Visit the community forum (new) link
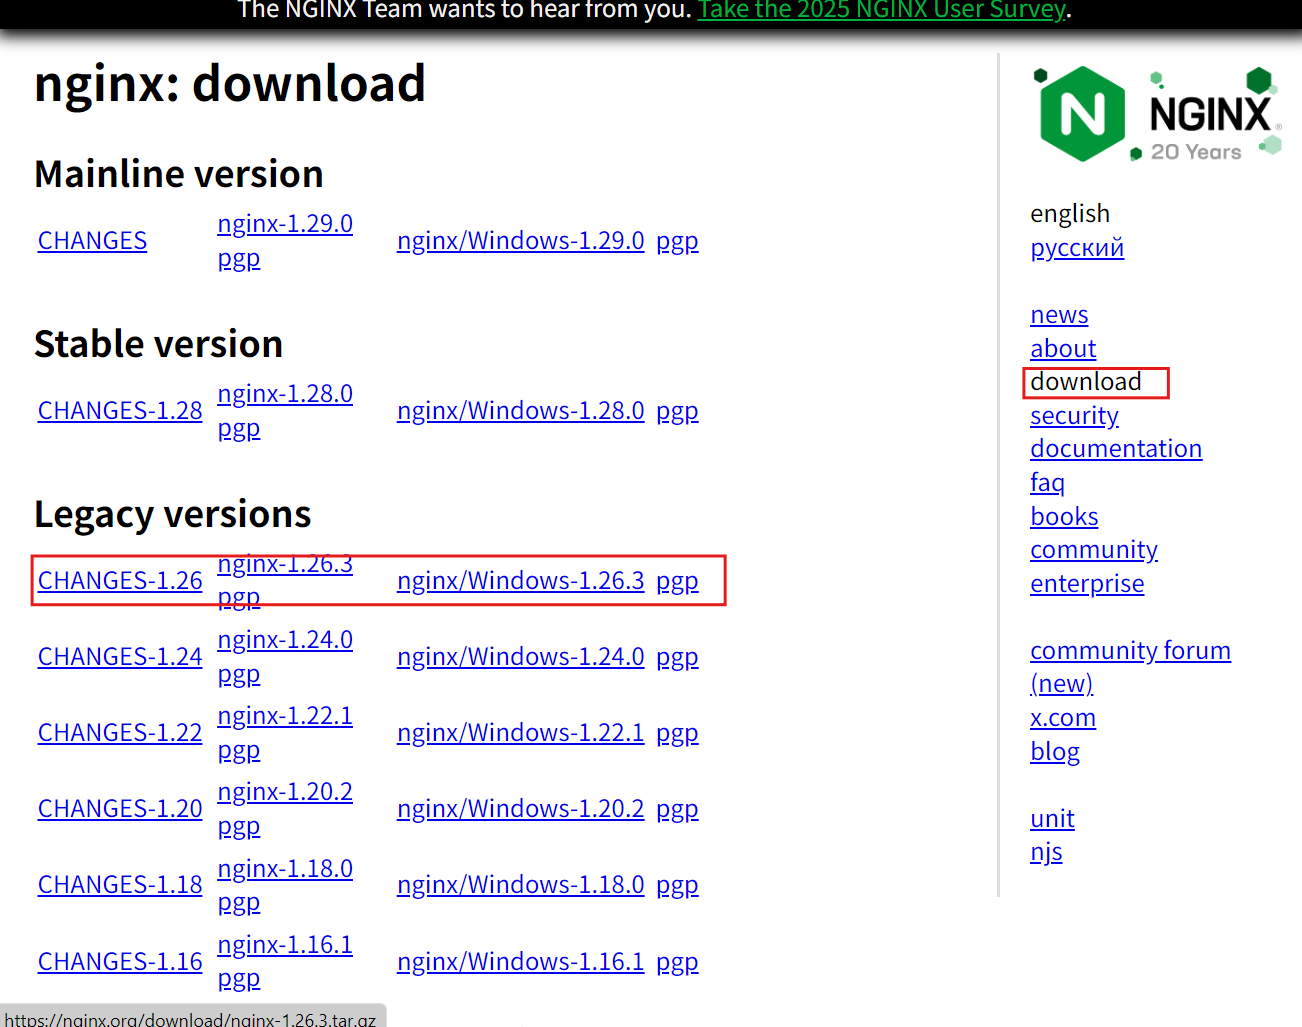 coord(1130,668)
